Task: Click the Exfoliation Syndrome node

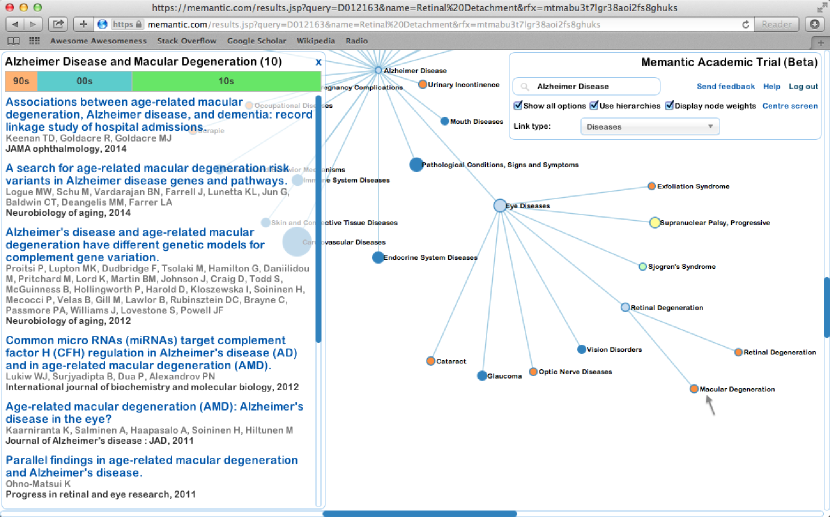Action: 652,186
